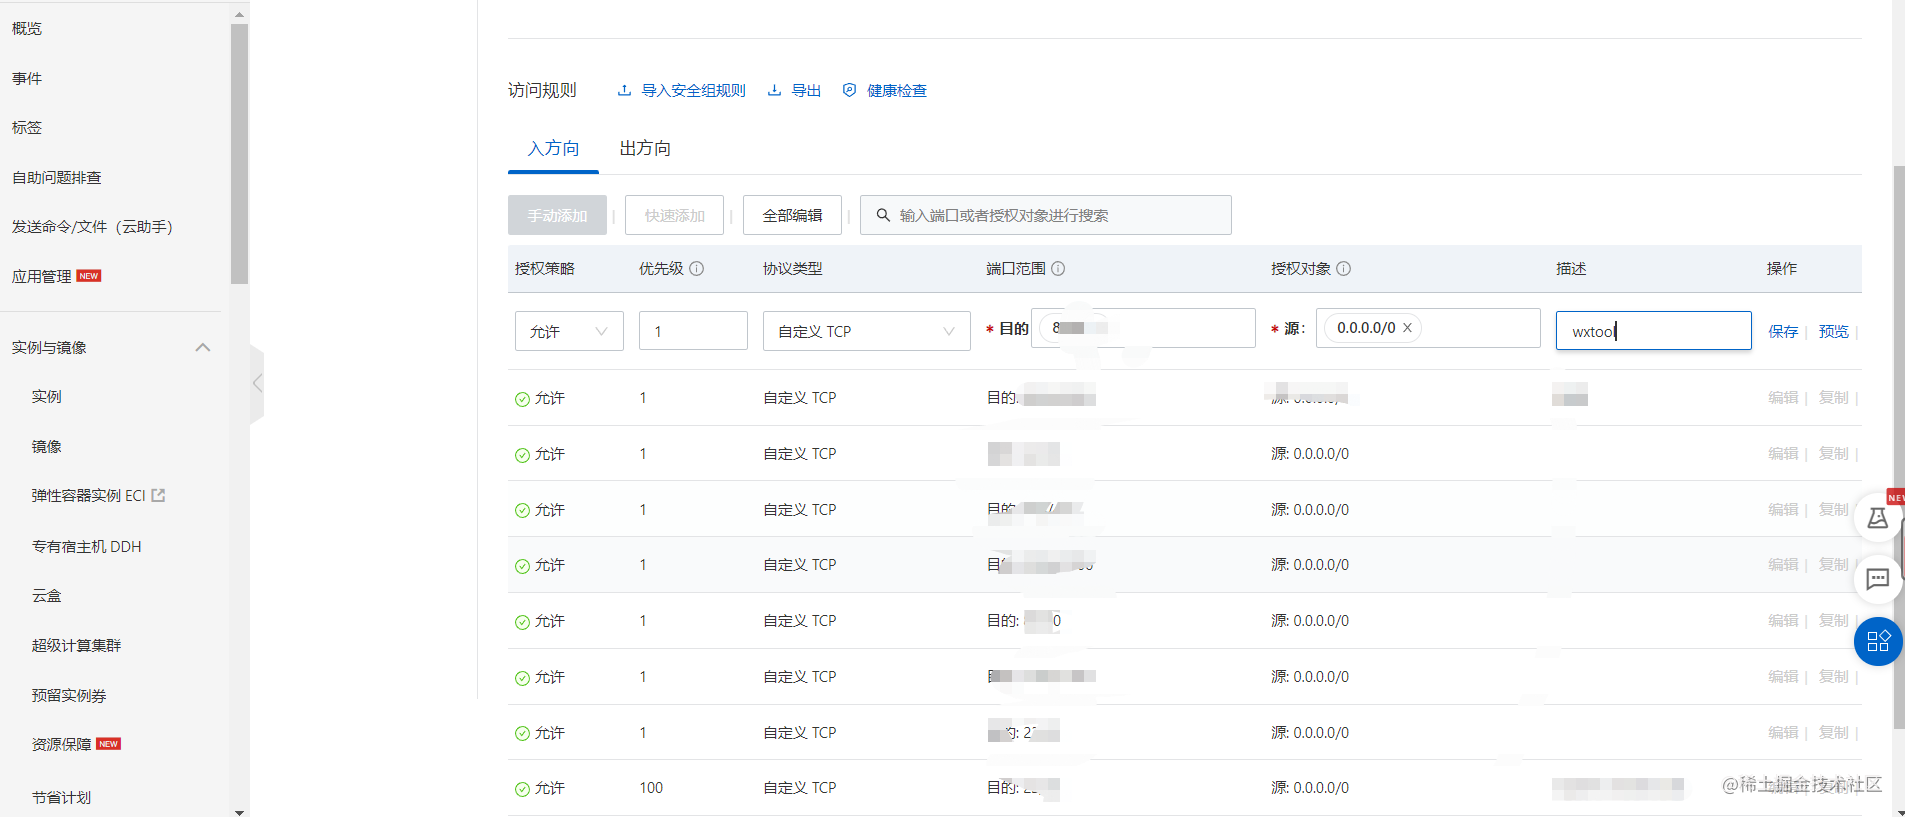Screen dimensions: 1905x817
Task: Click the destination port range input
Action: 1143,328
